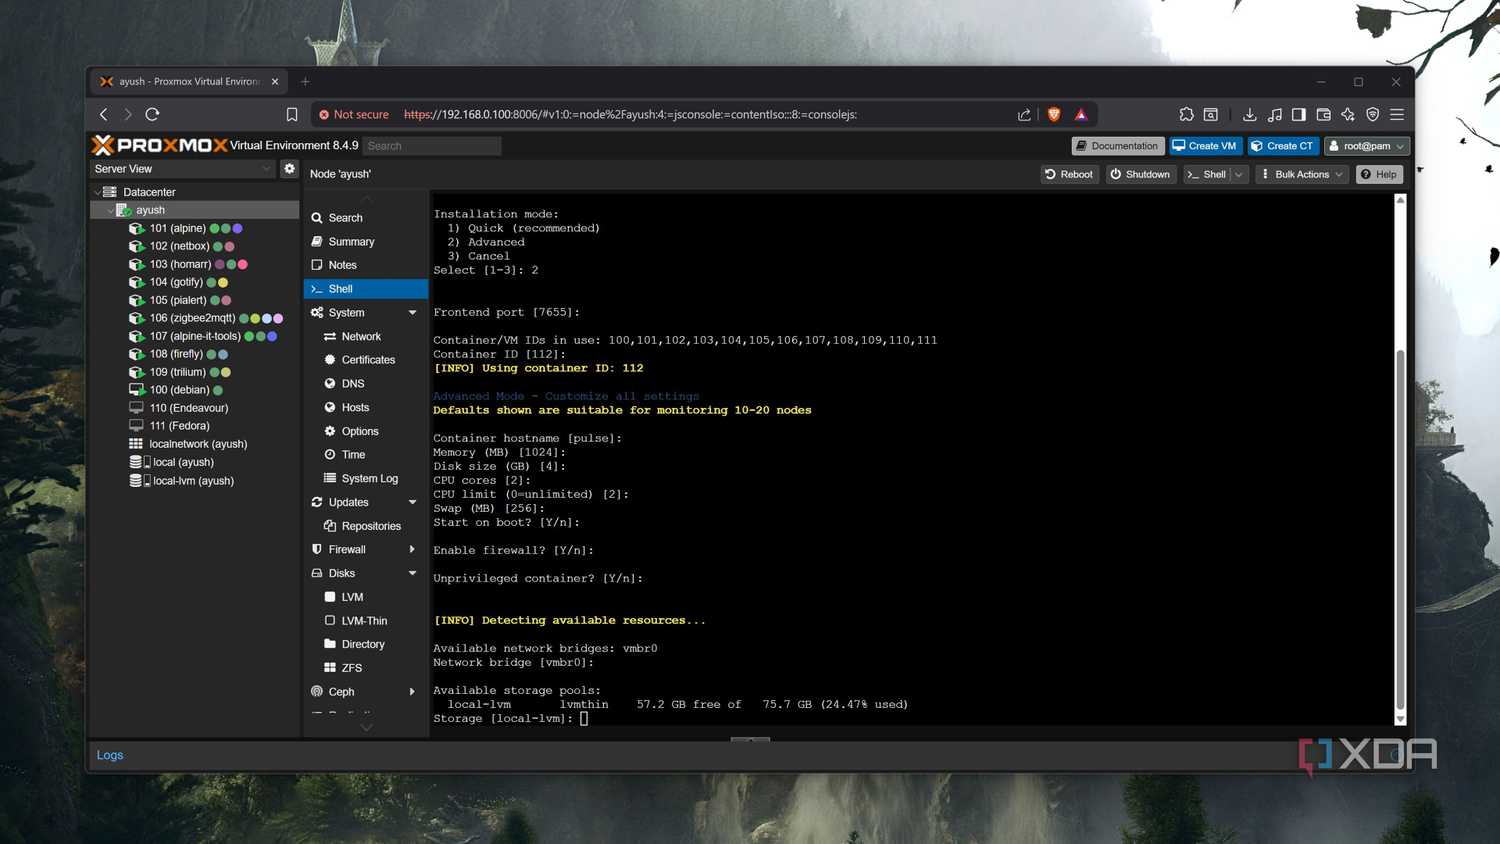Bookmark this page with the bookmark icon
Screen dimensions: 1500x844
[292, 114]
